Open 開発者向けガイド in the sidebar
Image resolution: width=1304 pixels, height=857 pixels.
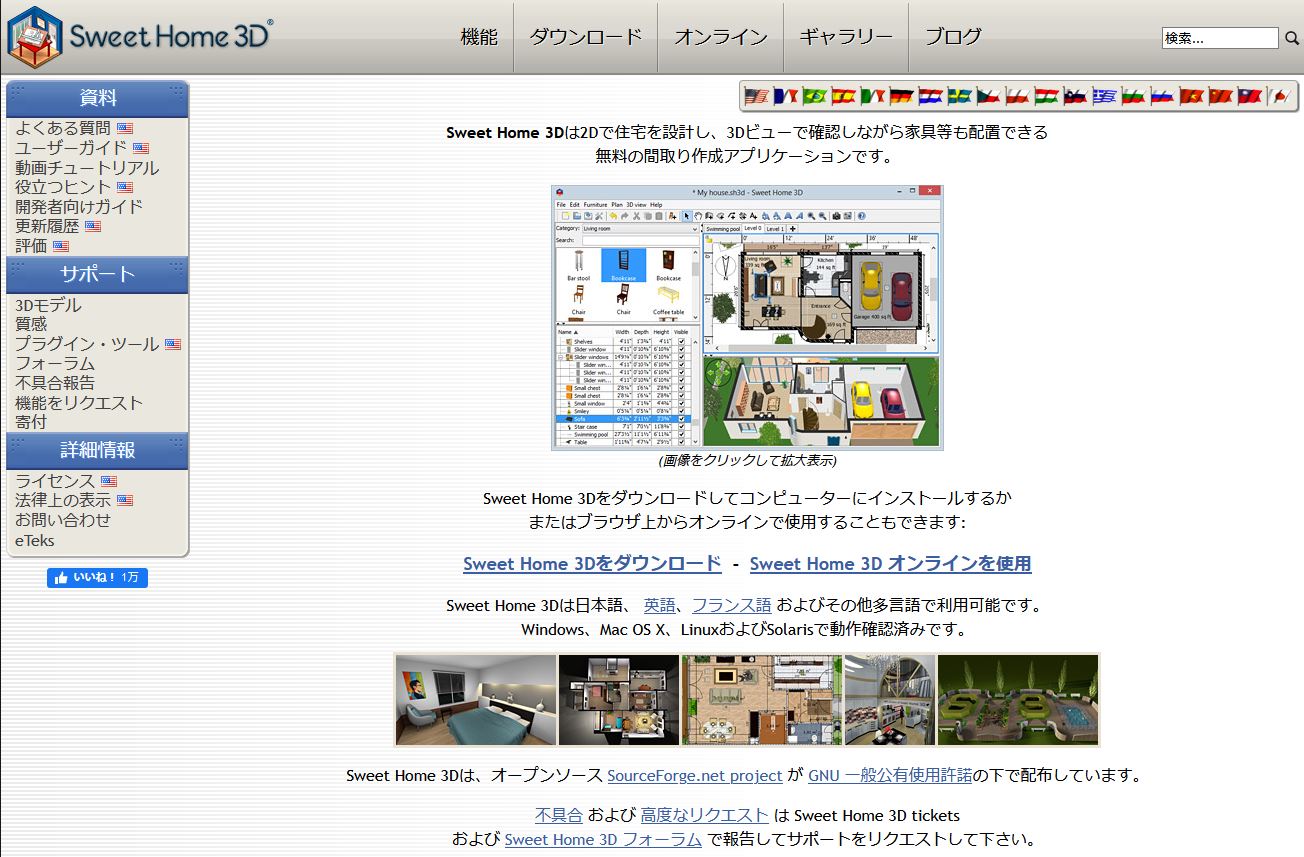click(79, 206)
